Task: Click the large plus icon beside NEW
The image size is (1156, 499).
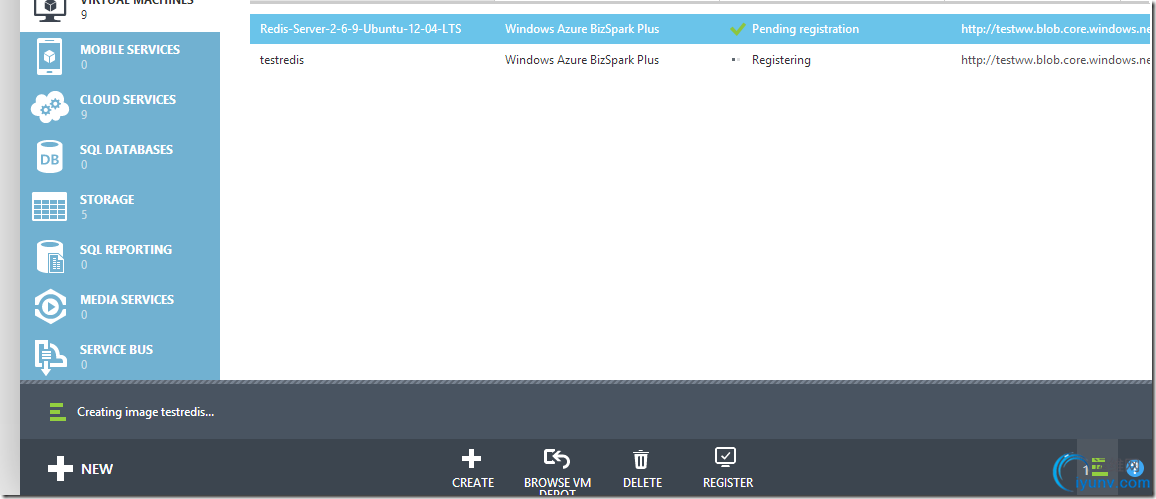Action: click(60, 469)
